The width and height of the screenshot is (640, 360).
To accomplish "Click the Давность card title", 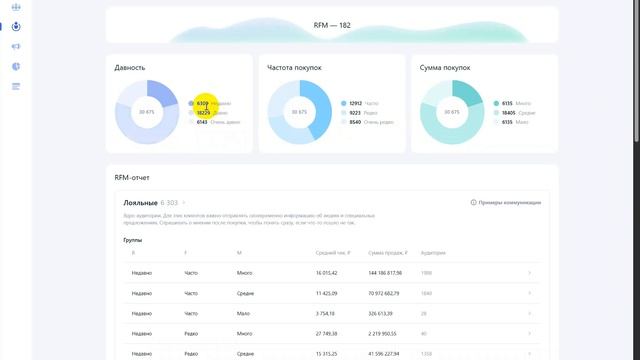I will tap(130, 68).
